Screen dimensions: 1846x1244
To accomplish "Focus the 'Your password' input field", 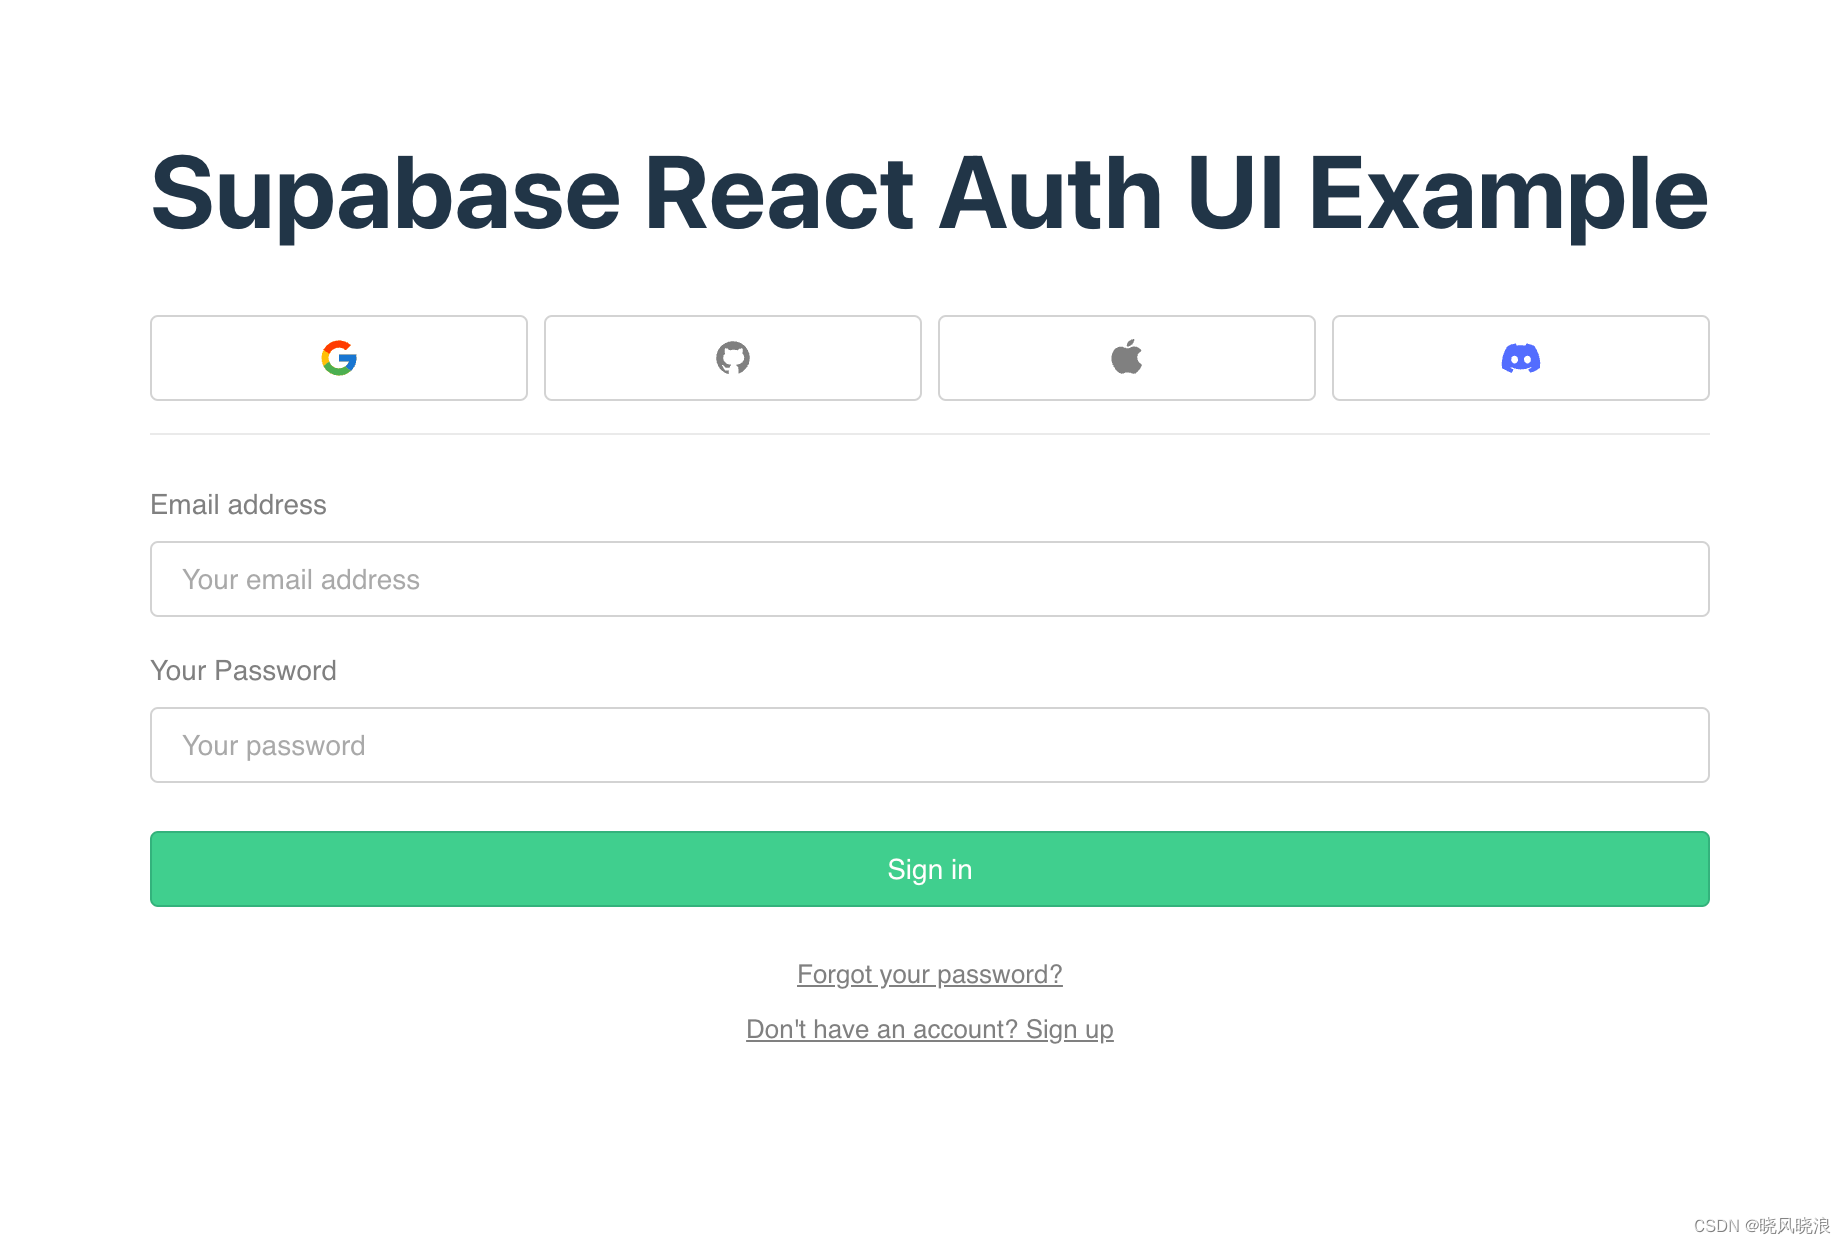I will coord(930,745).
